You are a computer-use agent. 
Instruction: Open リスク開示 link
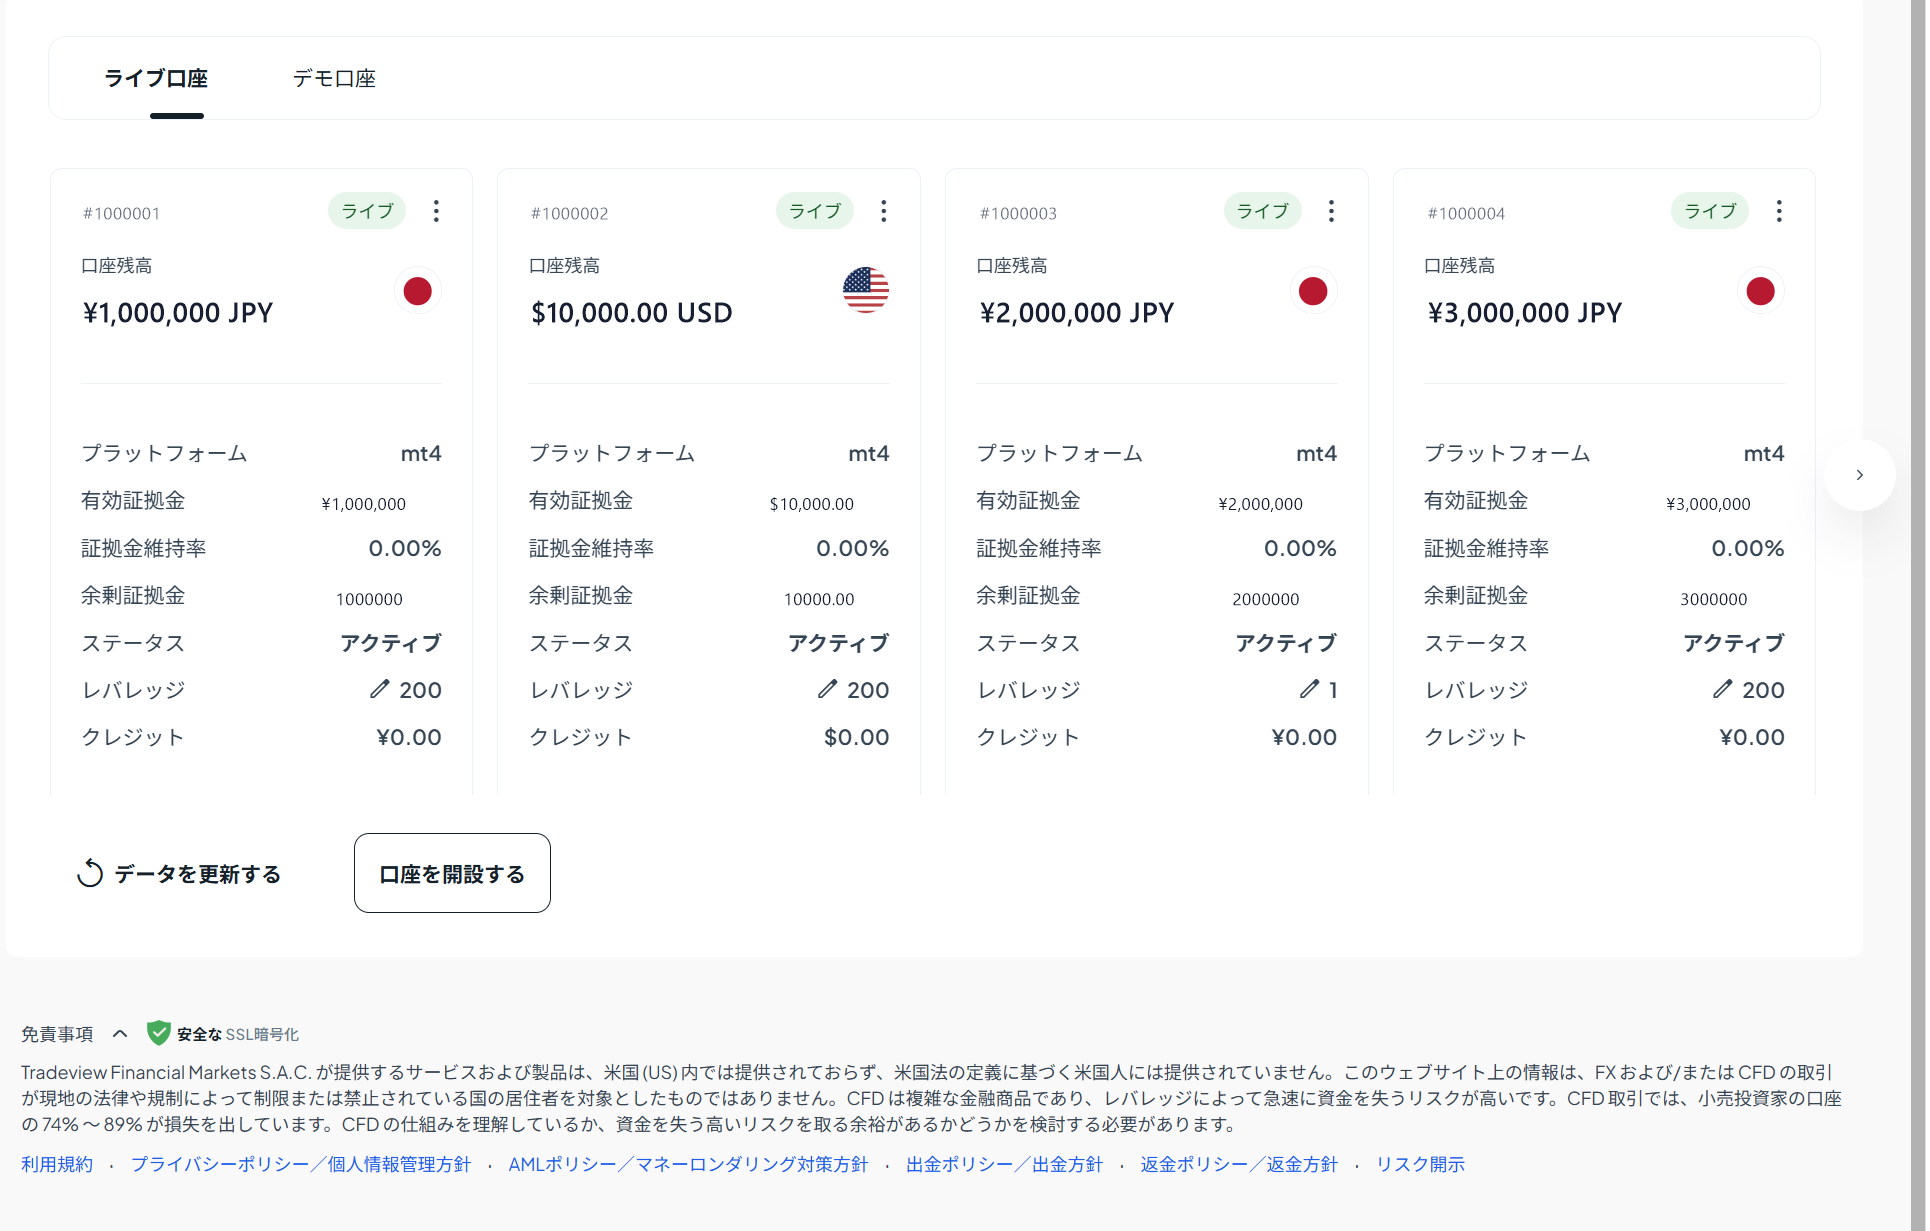coord(1420,1164)
